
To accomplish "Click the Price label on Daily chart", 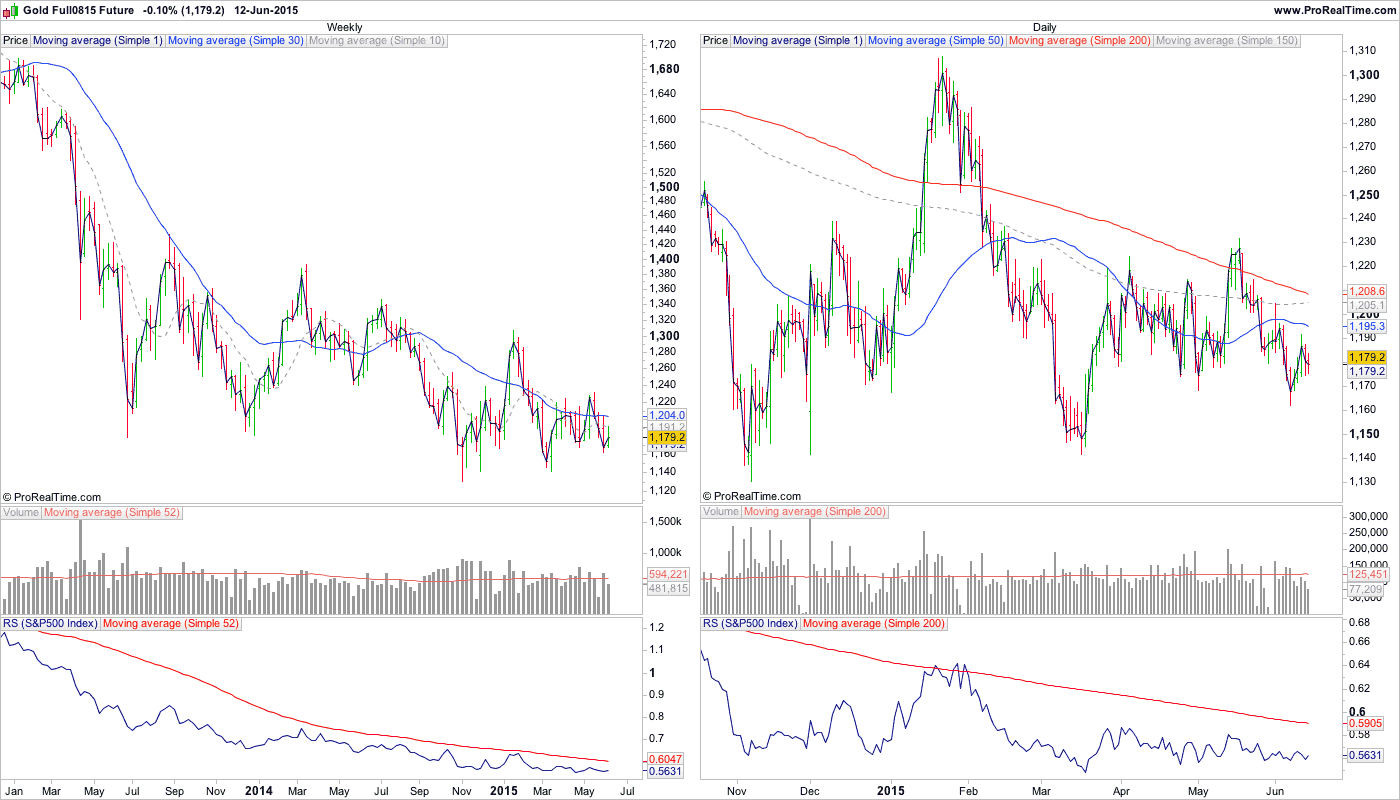I will [x=715, y=41].
